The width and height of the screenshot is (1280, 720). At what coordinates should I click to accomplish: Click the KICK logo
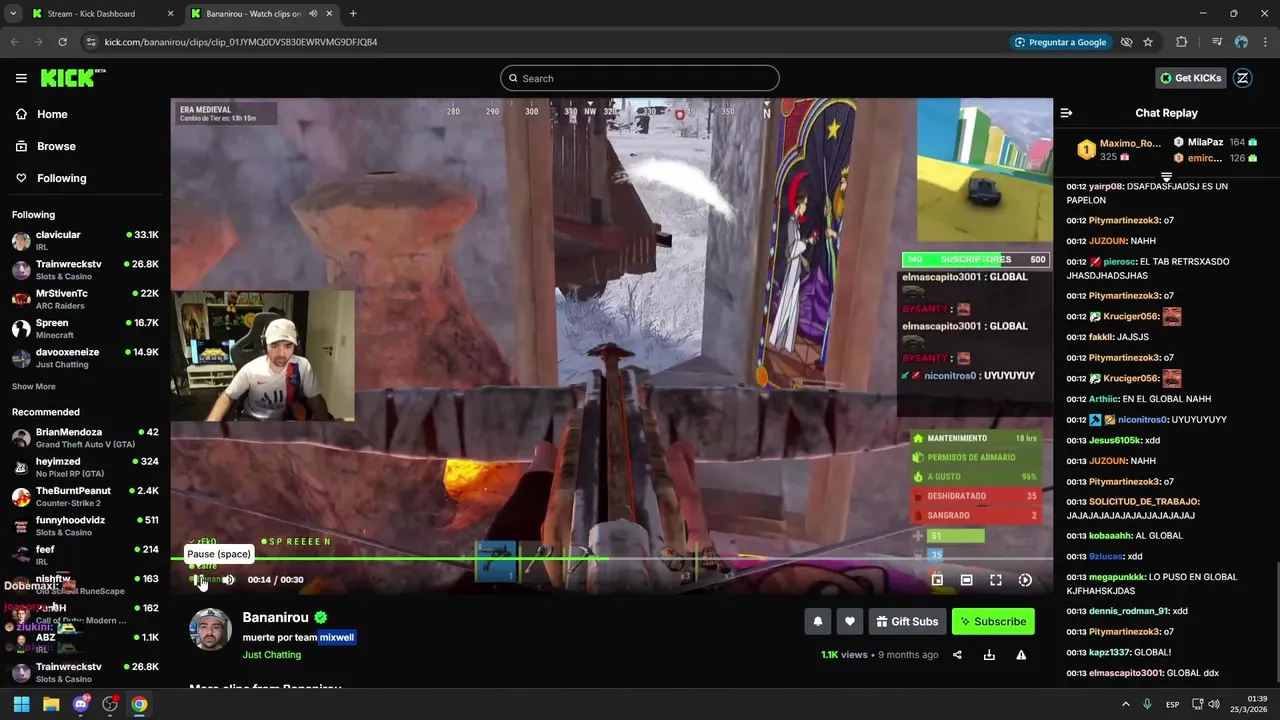click(73, 78)
